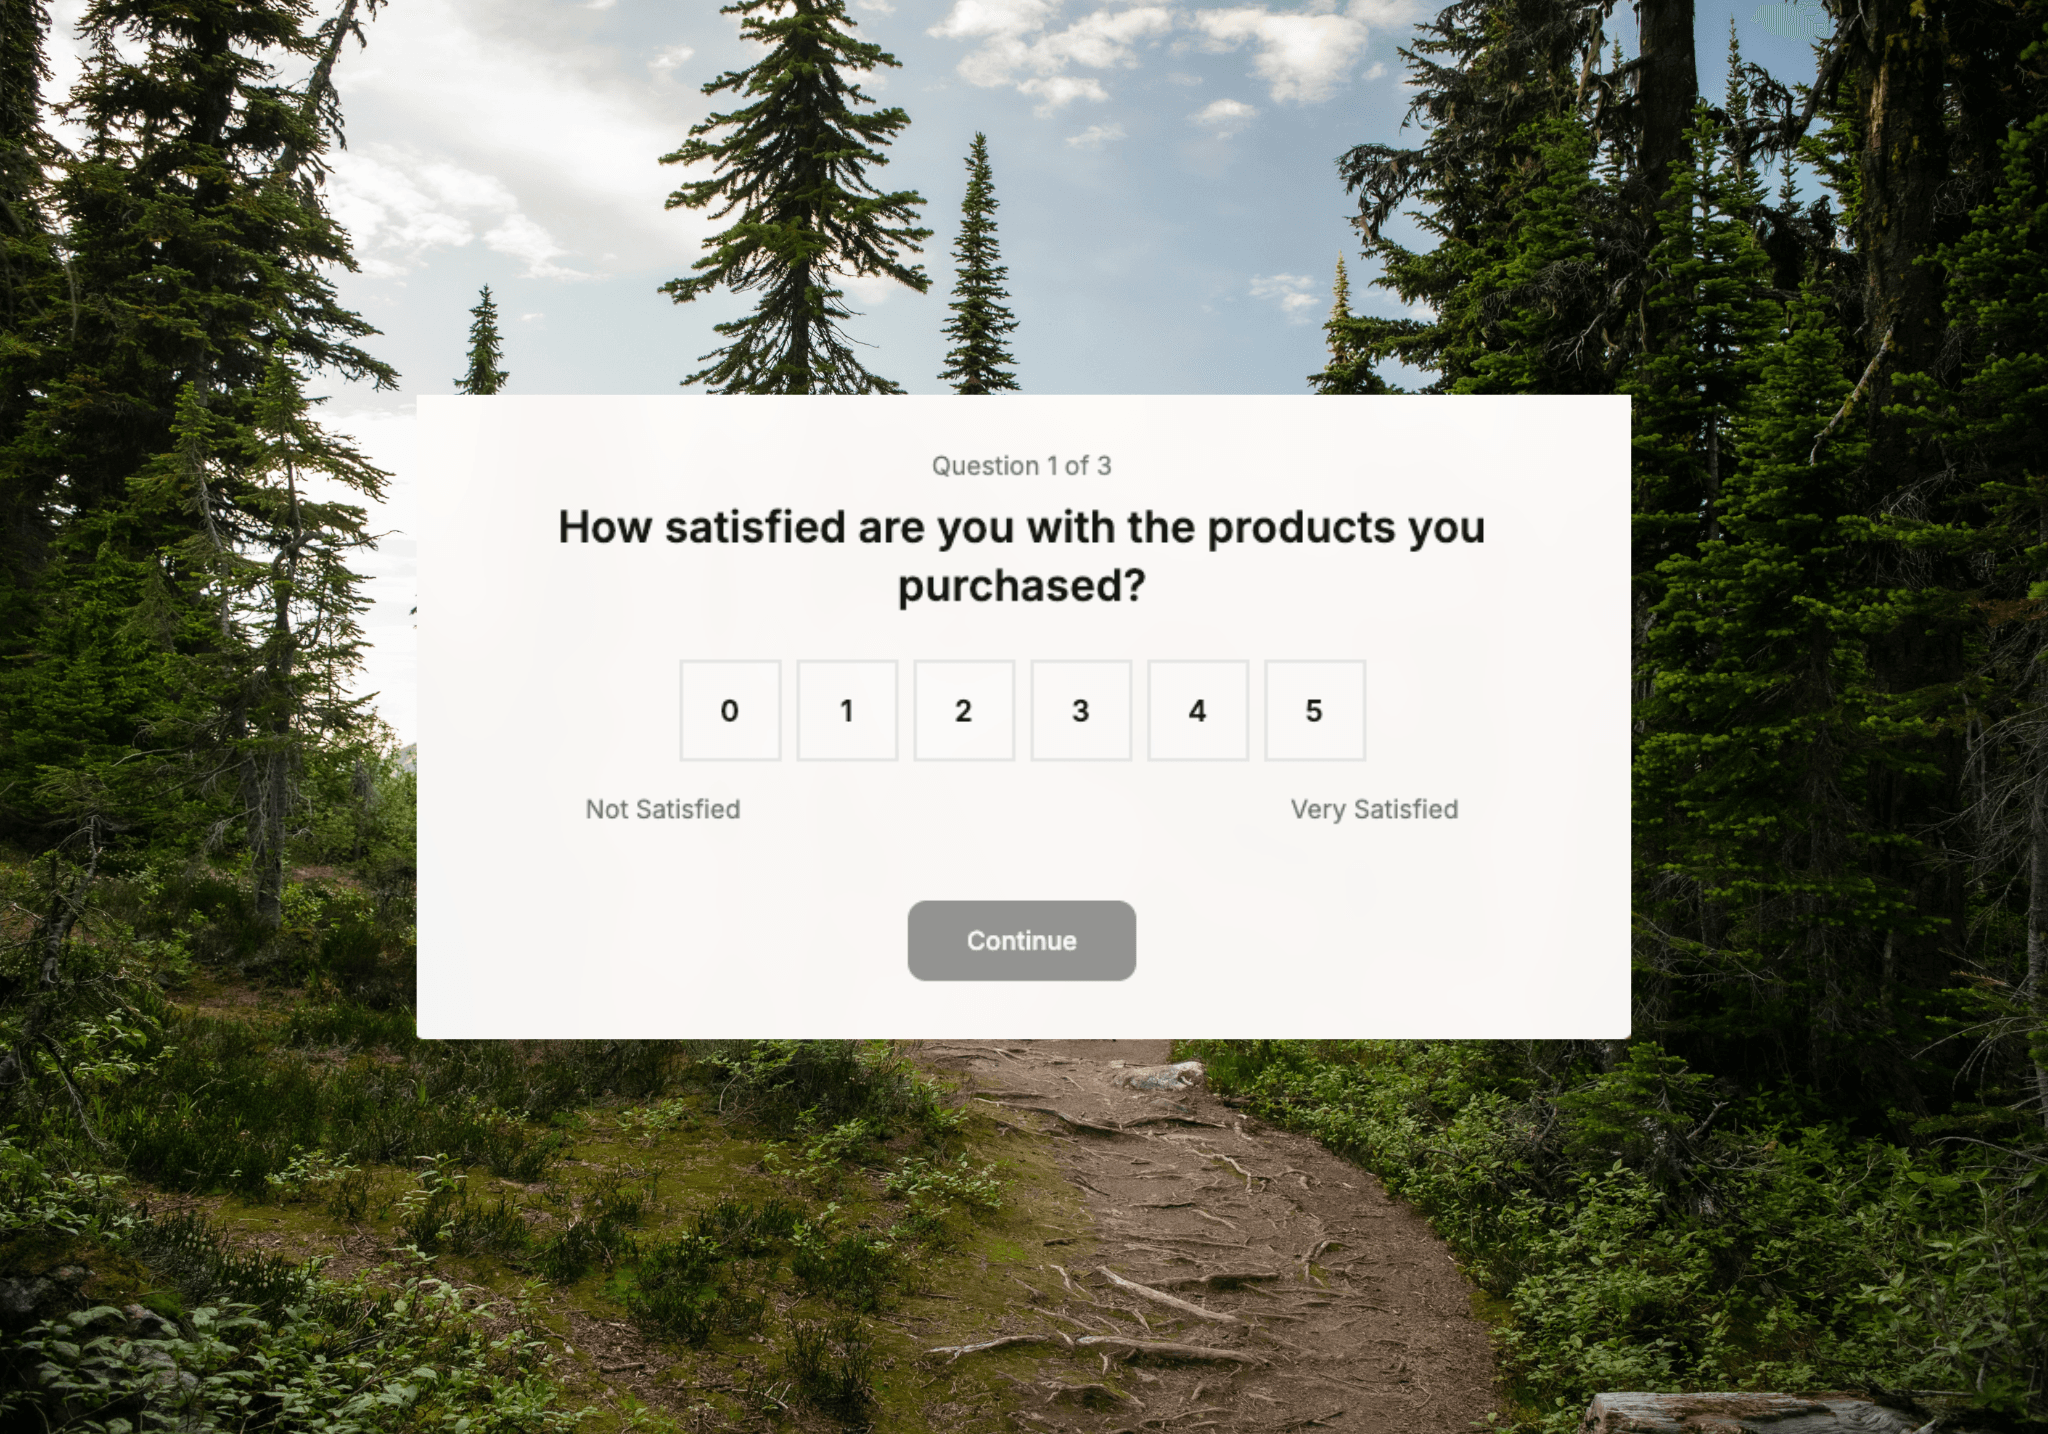
Task: Choose the highest rating 5
Action: click(x=1315, y=710)
